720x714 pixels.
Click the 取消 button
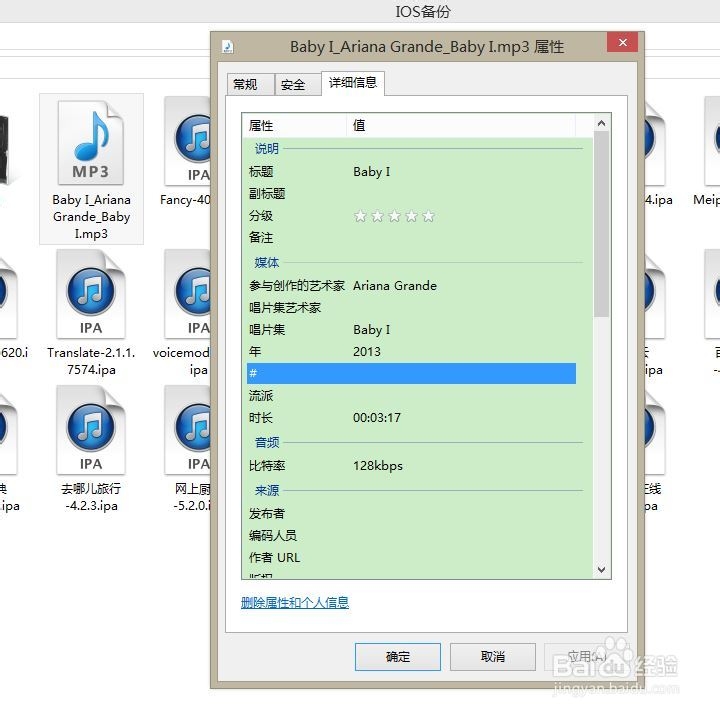pyautogui.click(x=493, y=657)
